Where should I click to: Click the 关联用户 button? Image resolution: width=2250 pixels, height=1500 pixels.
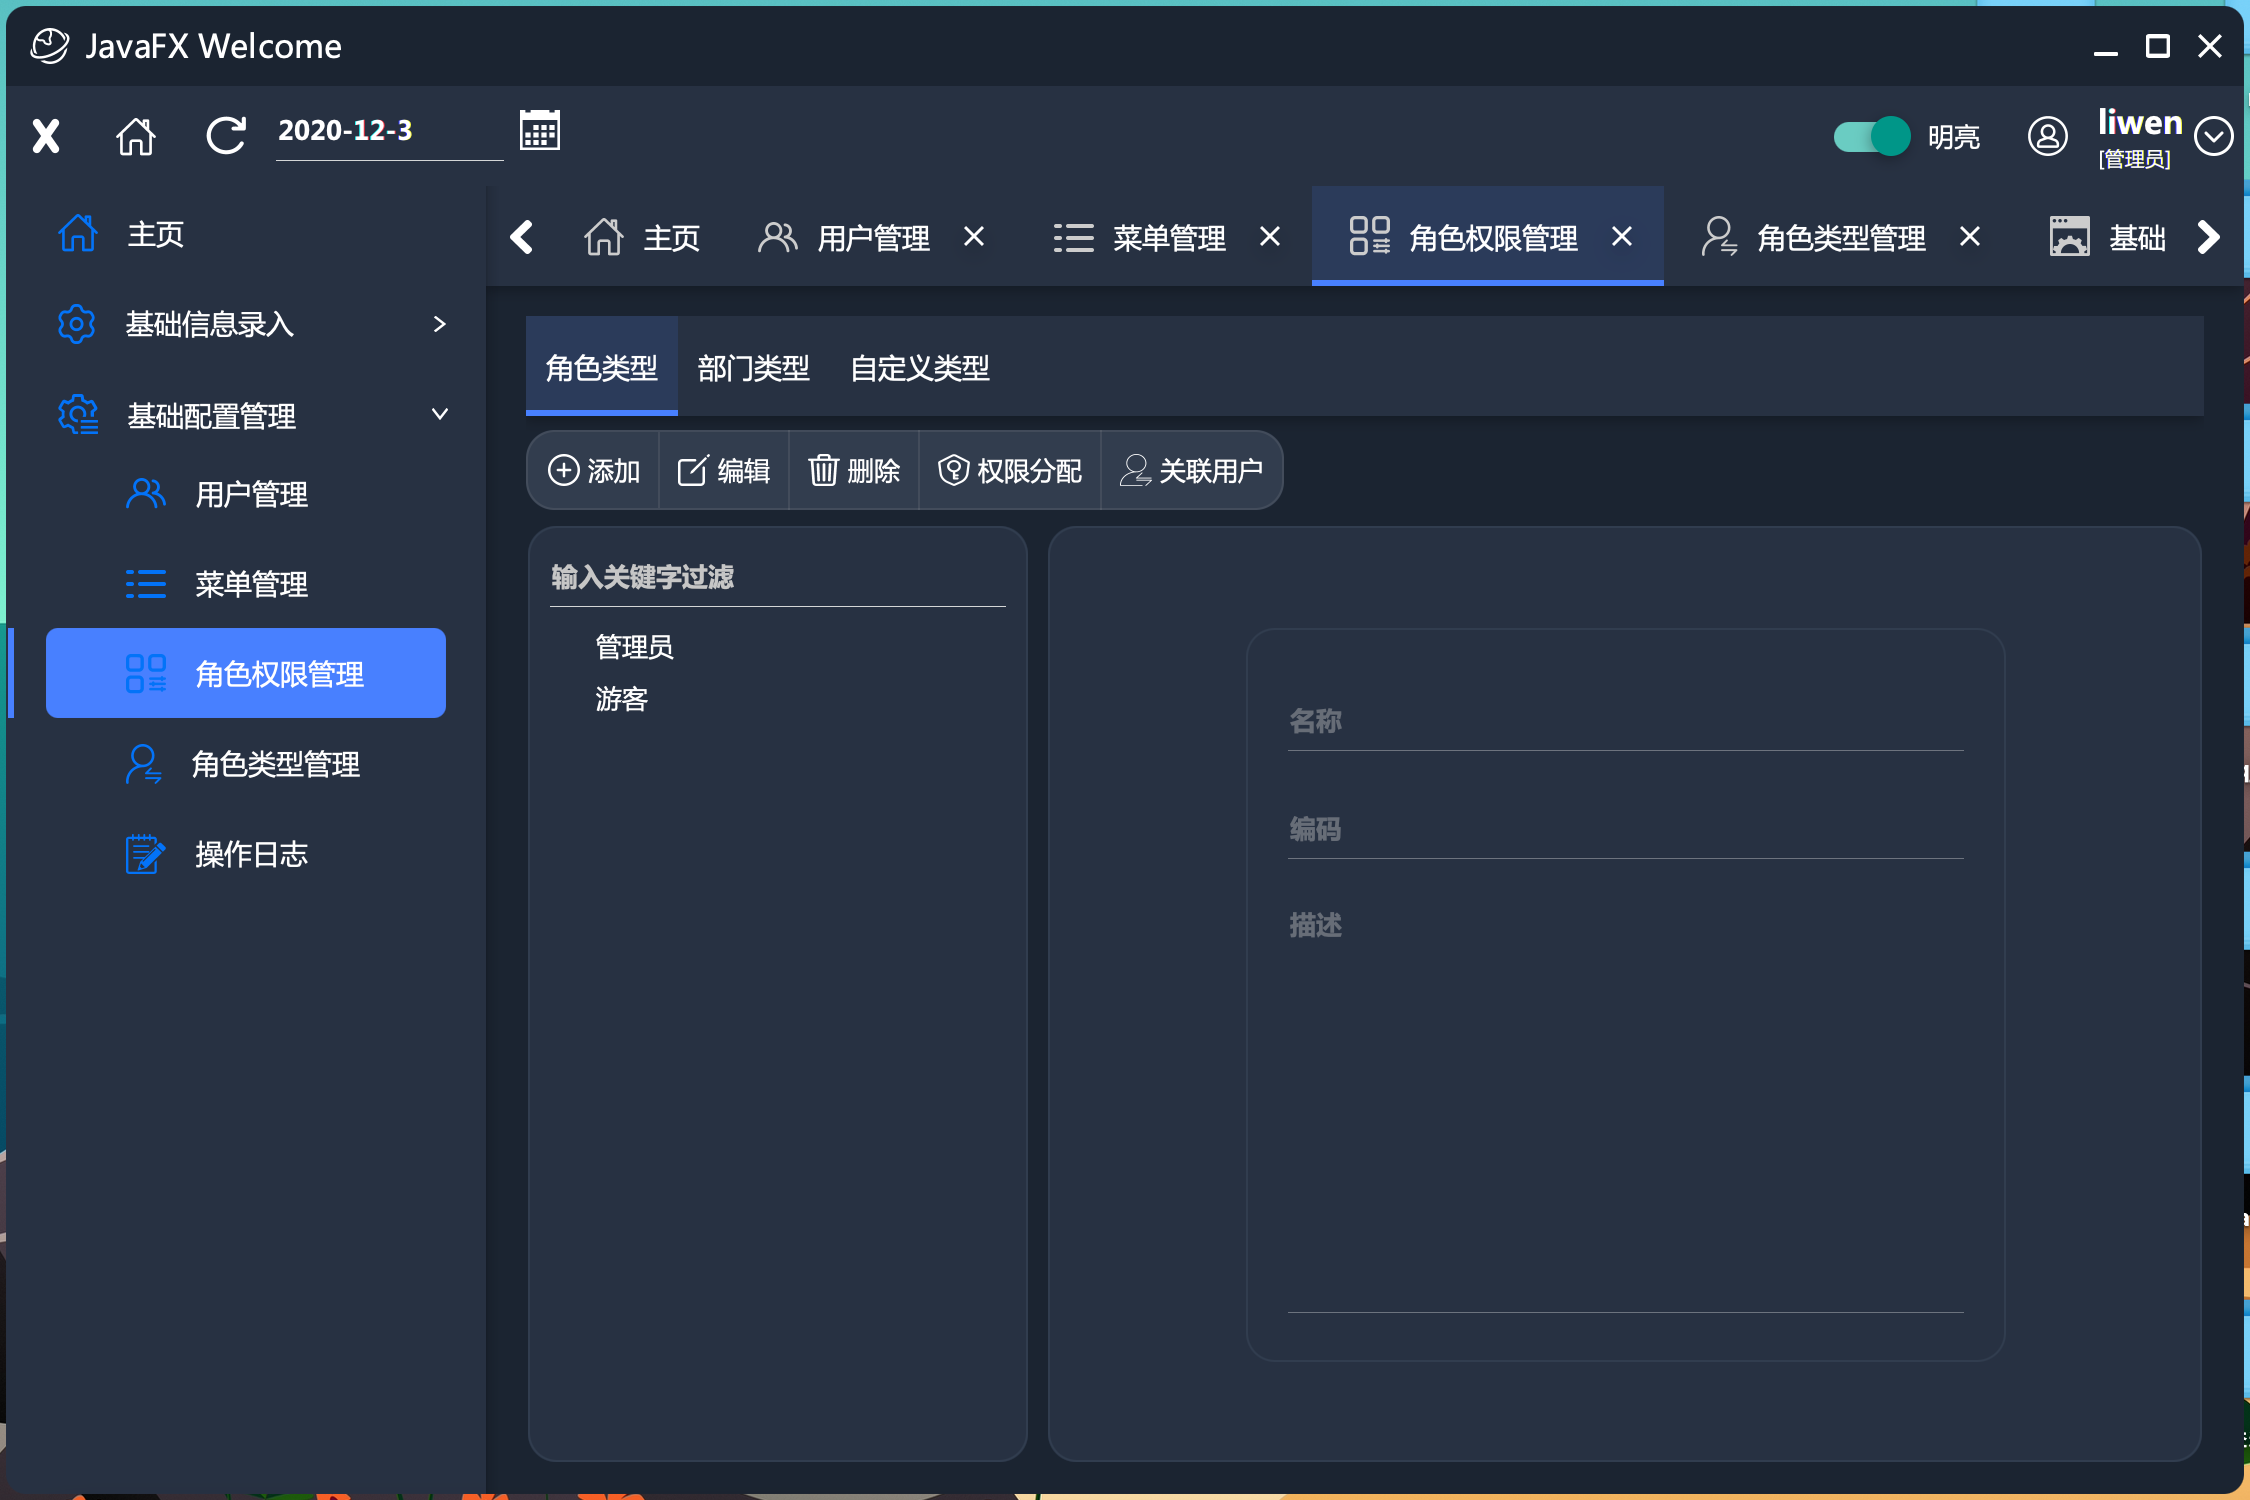(1192, 470)
